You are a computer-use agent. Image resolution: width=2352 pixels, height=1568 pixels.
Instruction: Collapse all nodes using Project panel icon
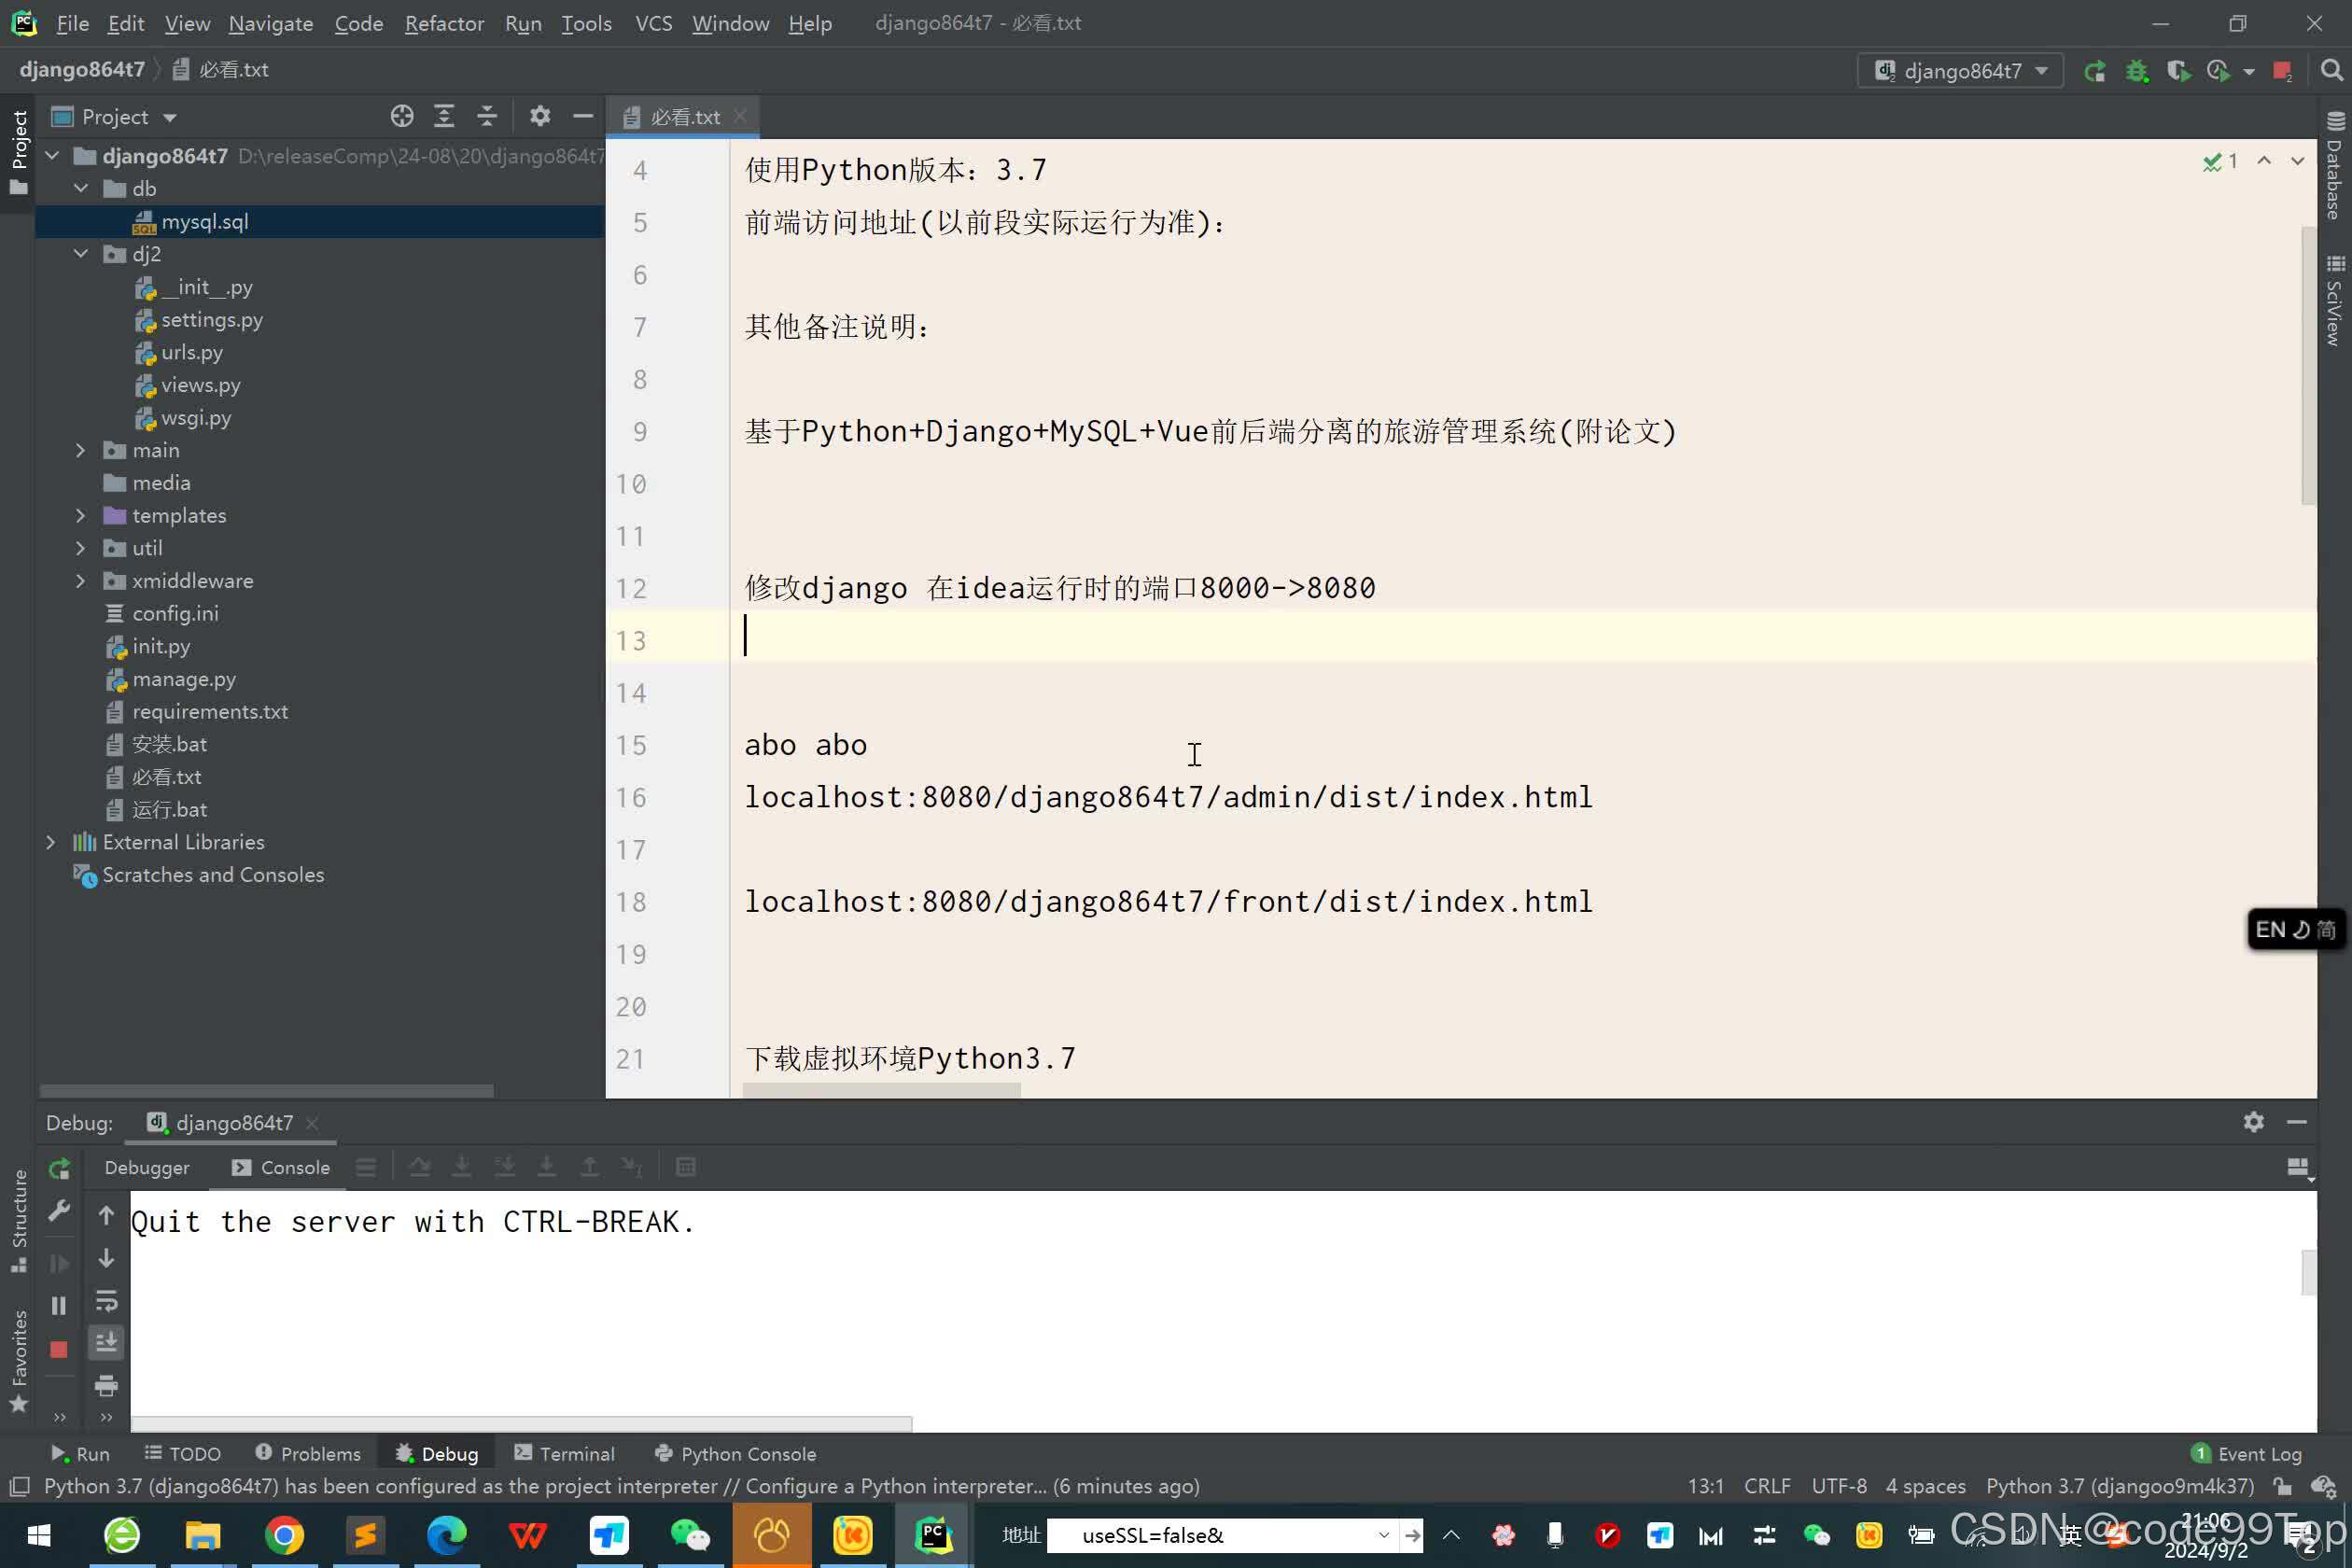(x=487, y=116)
